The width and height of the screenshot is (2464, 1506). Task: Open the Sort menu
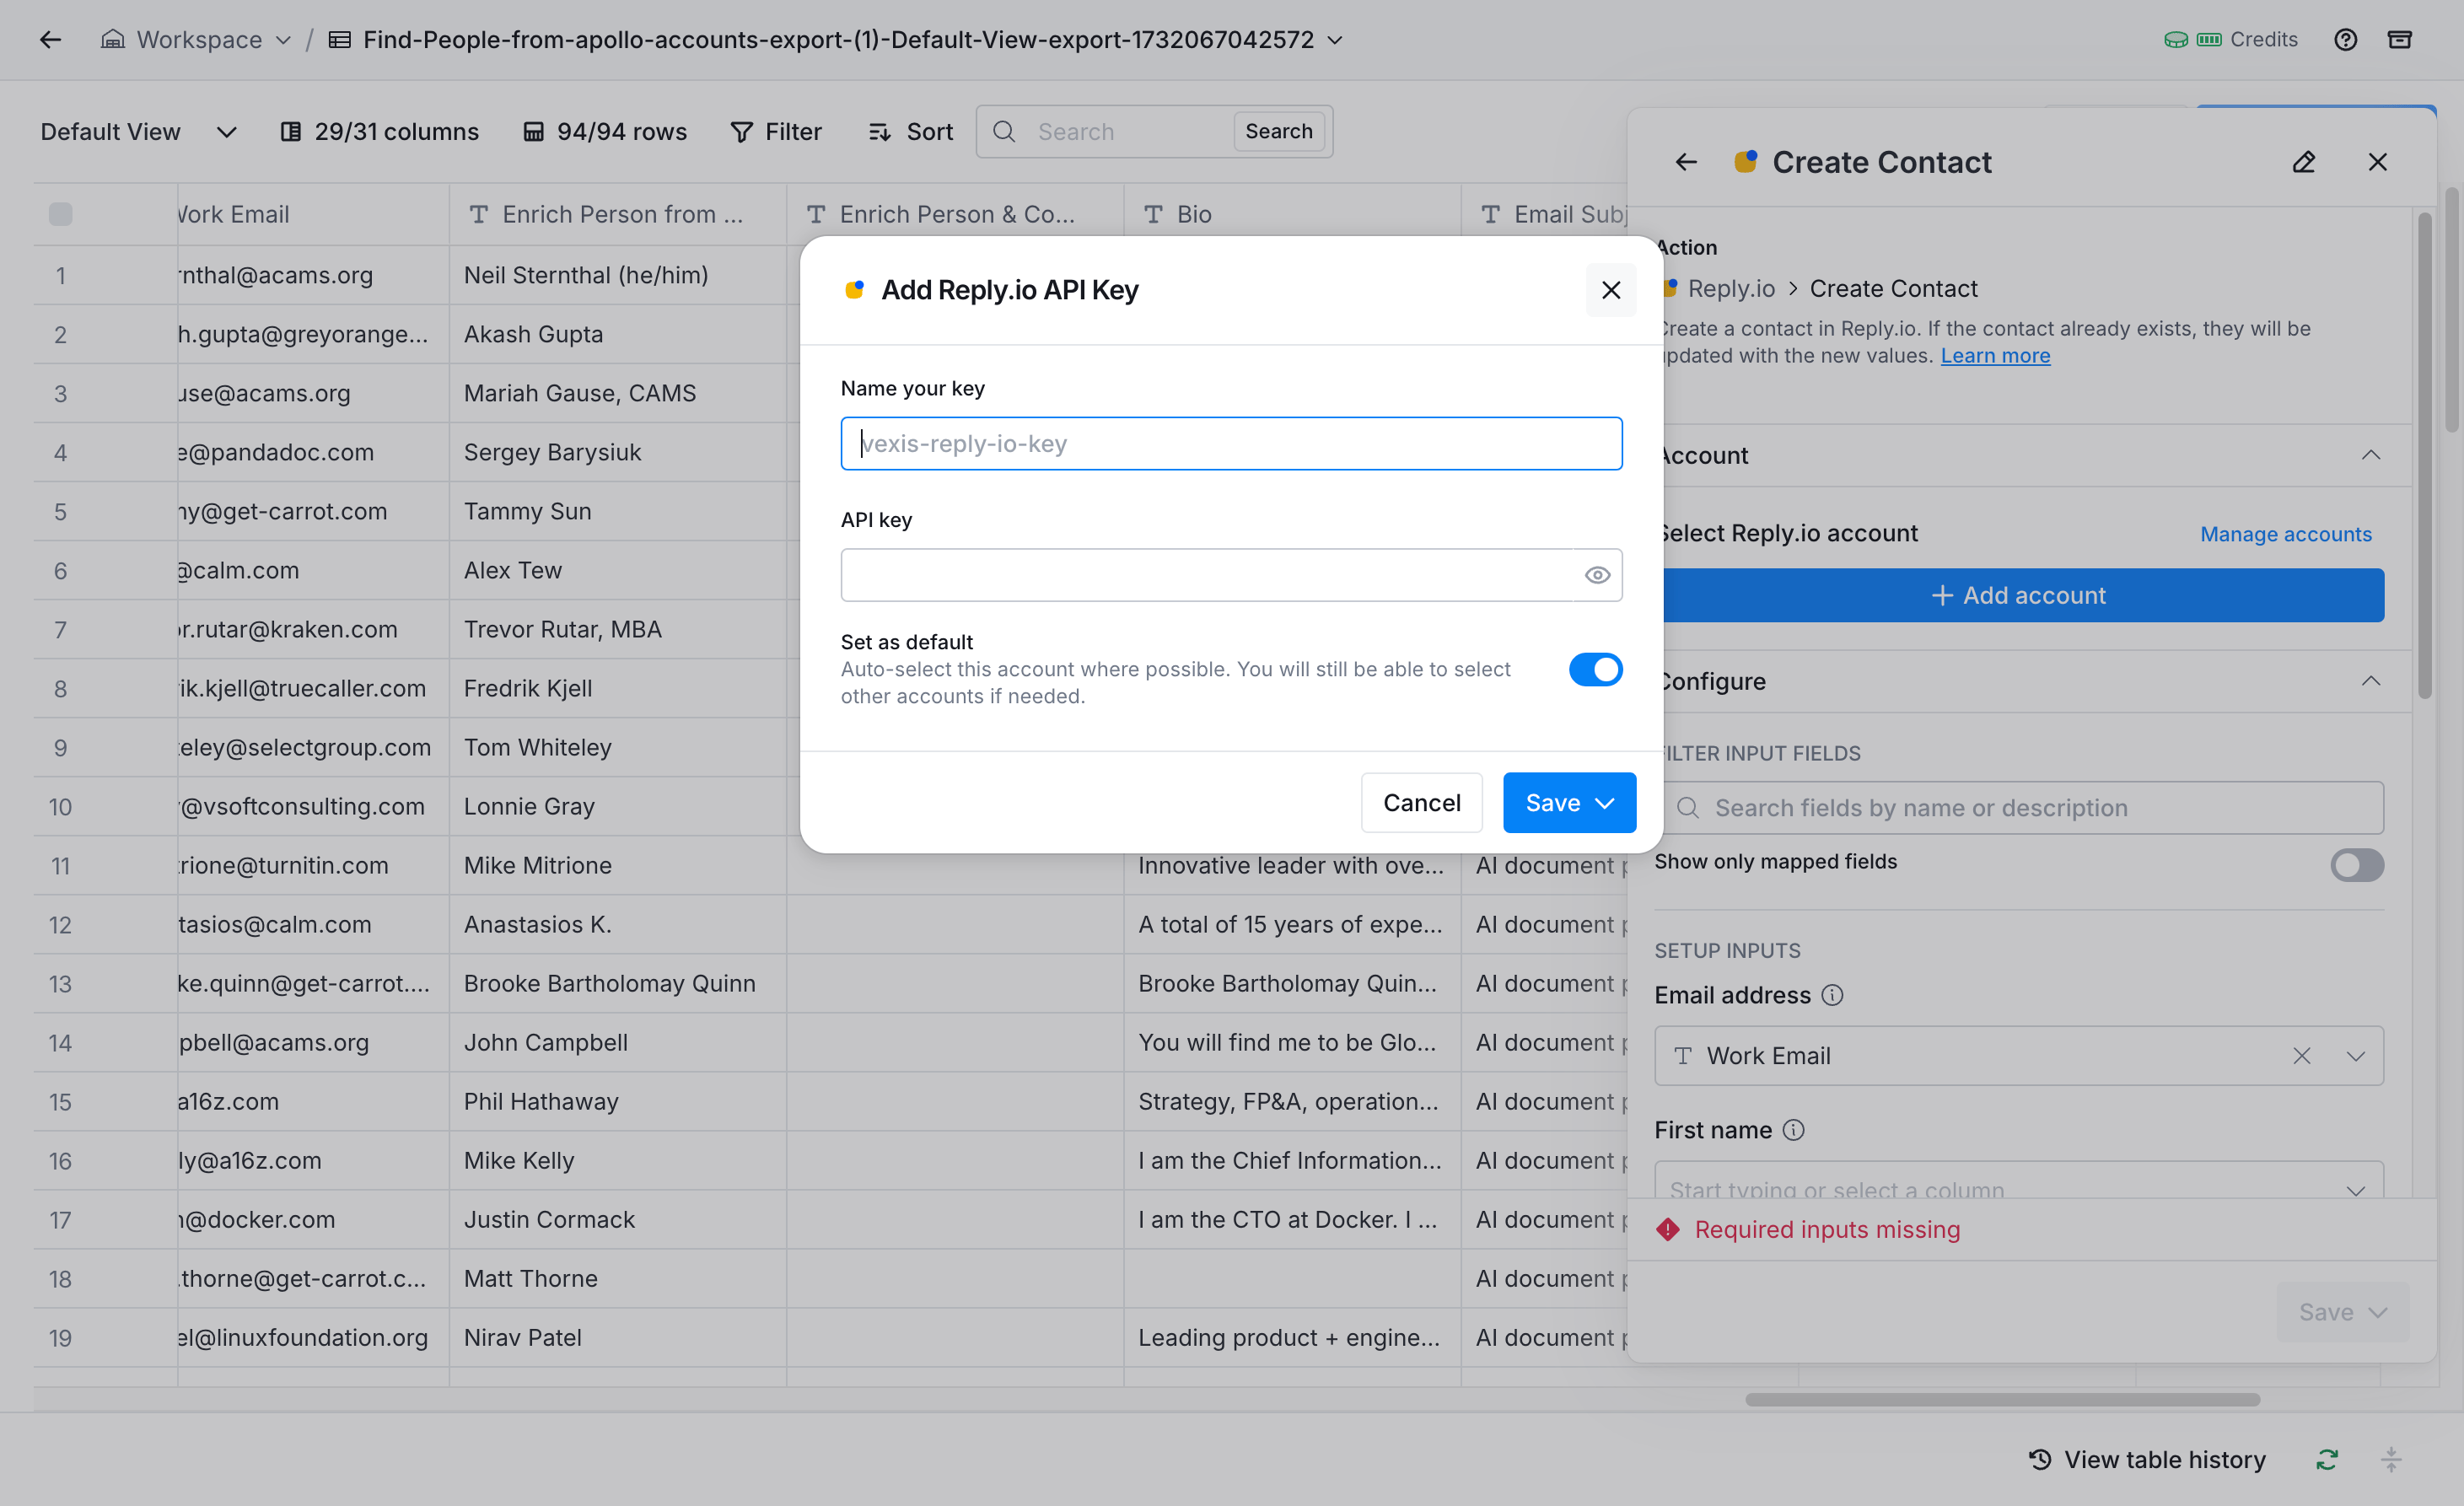(x=911, y=132)
